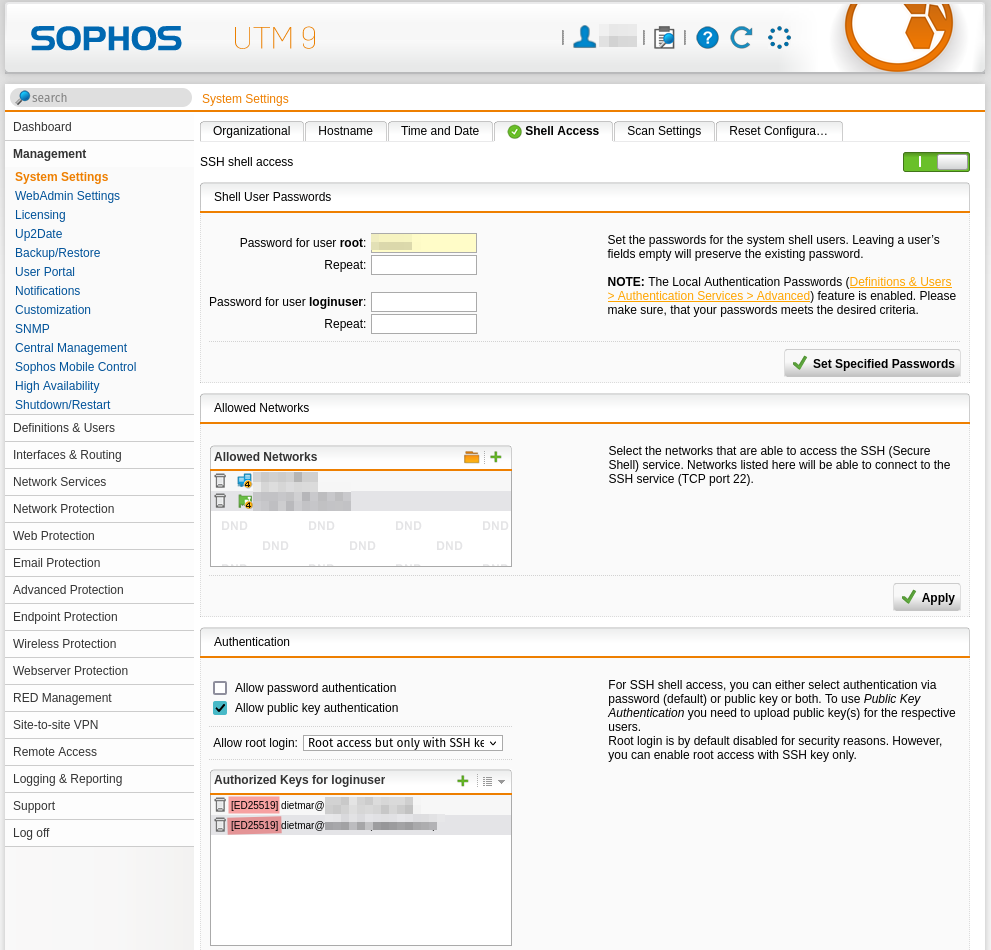
Task: Click the Repeat password field for root
Action: pyautogui.click(x=423, y=265)
